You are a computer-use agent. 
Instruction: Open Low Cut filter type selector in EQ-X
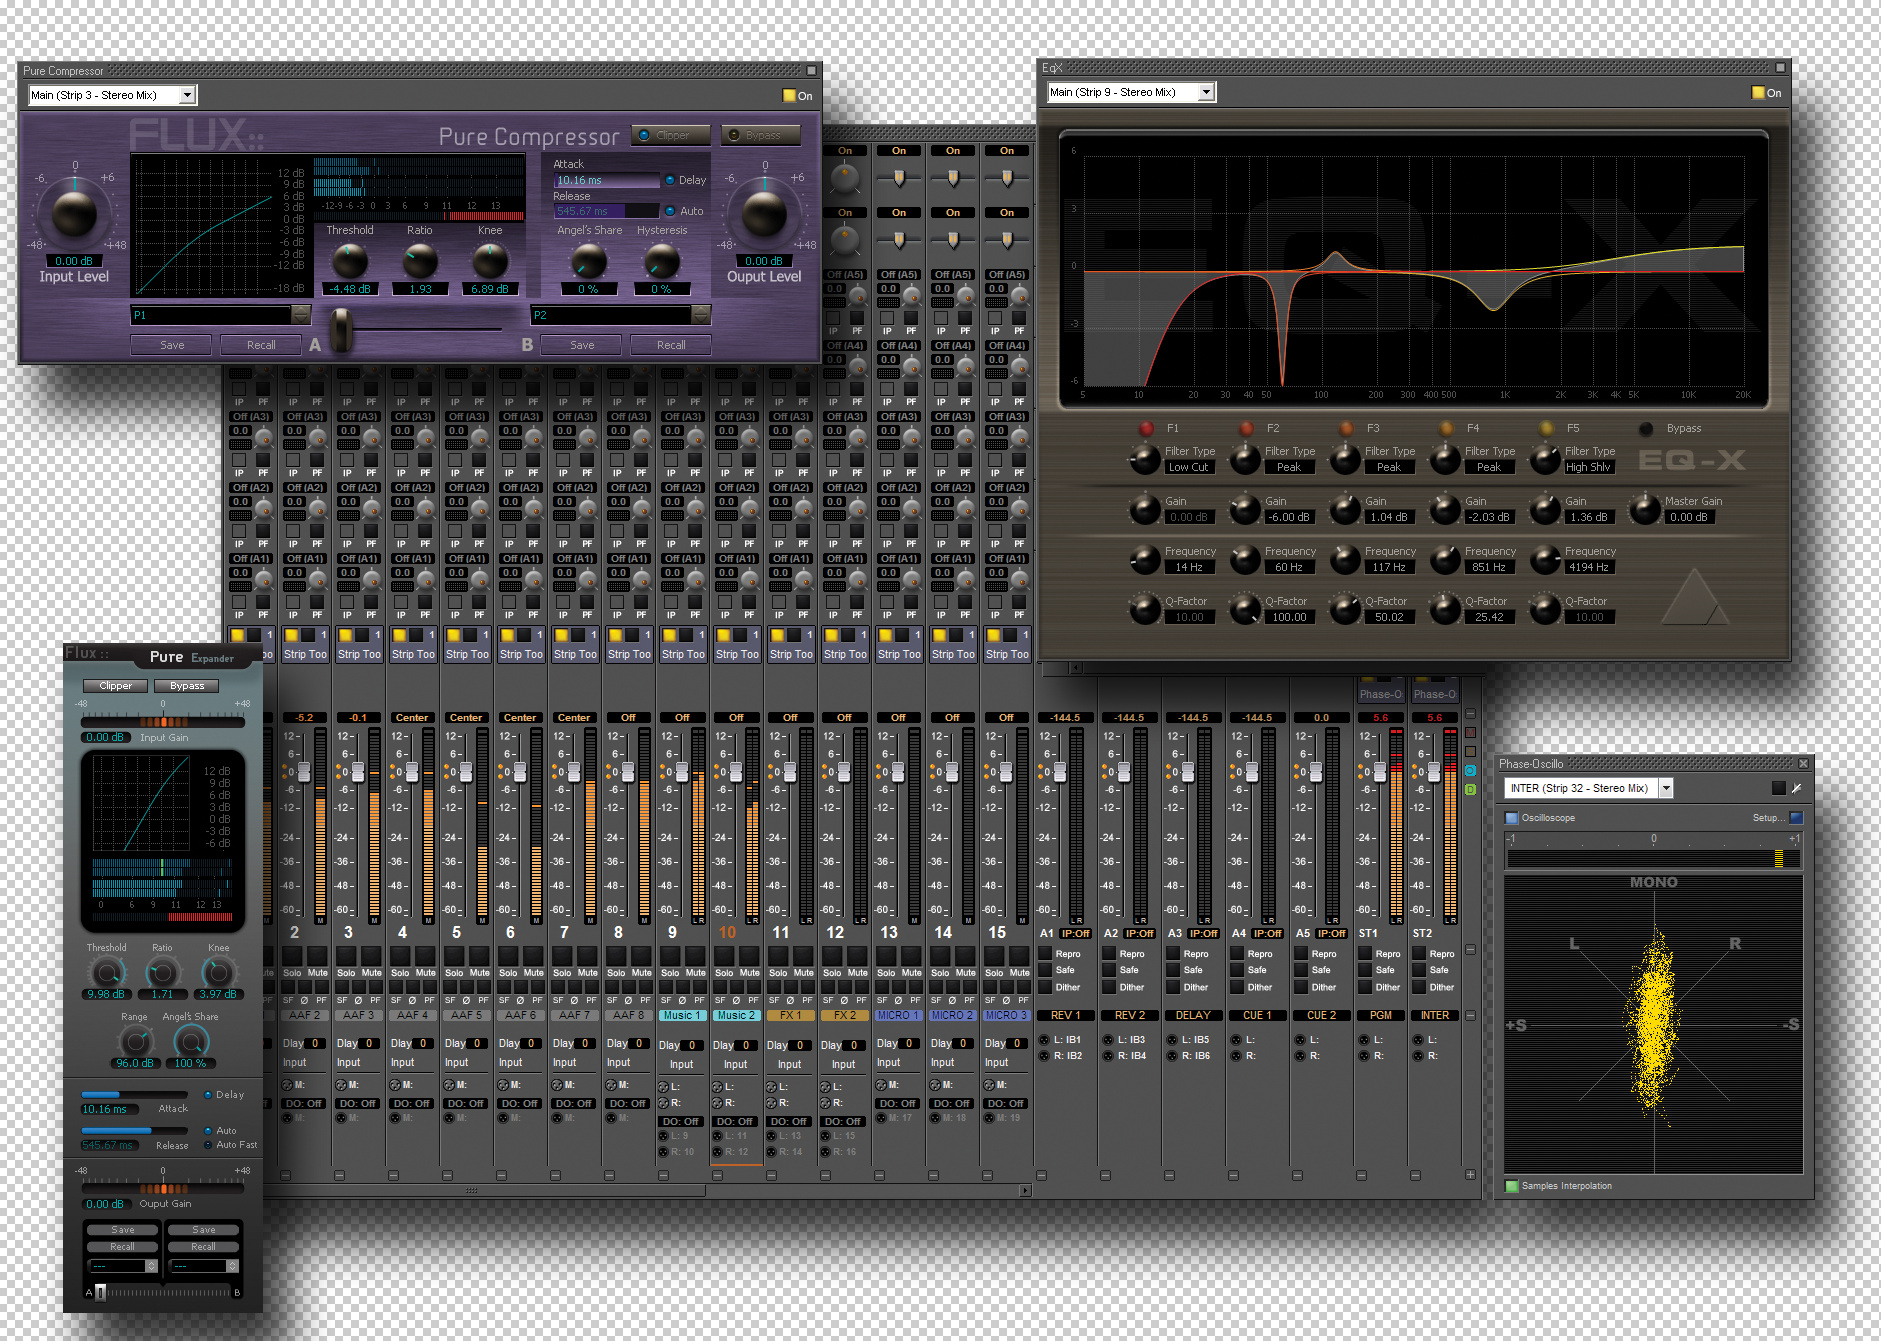tap(1189, 467)
